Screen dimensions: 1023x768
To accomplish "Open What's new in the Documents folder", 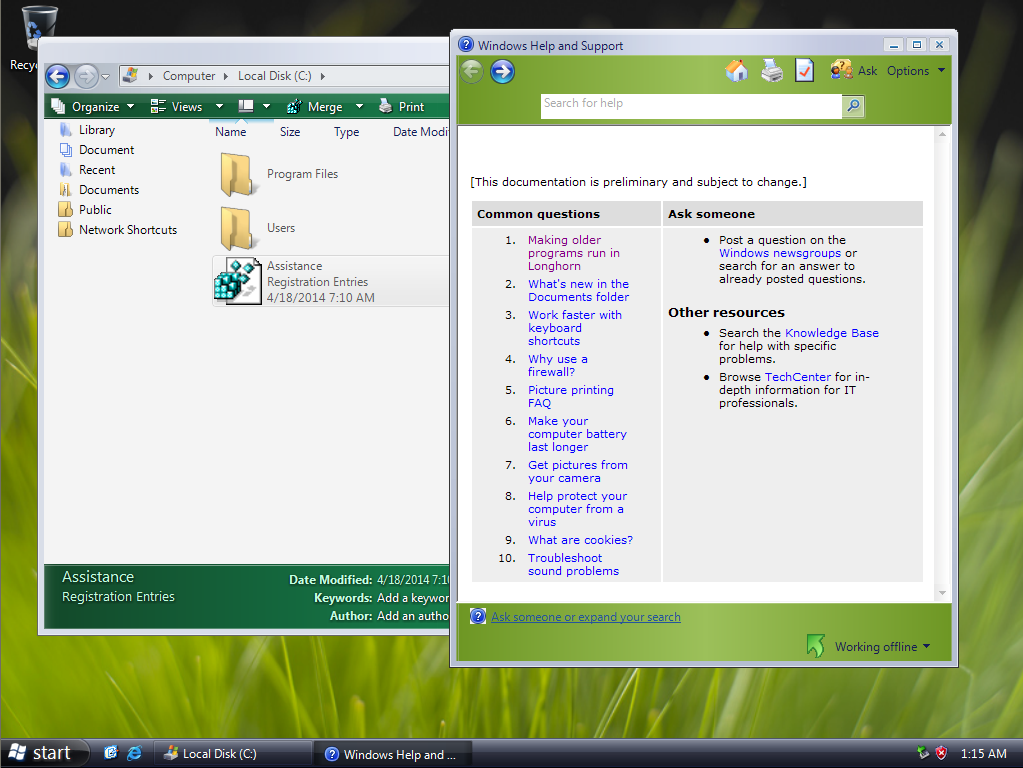I will click(x=579, y=290).
